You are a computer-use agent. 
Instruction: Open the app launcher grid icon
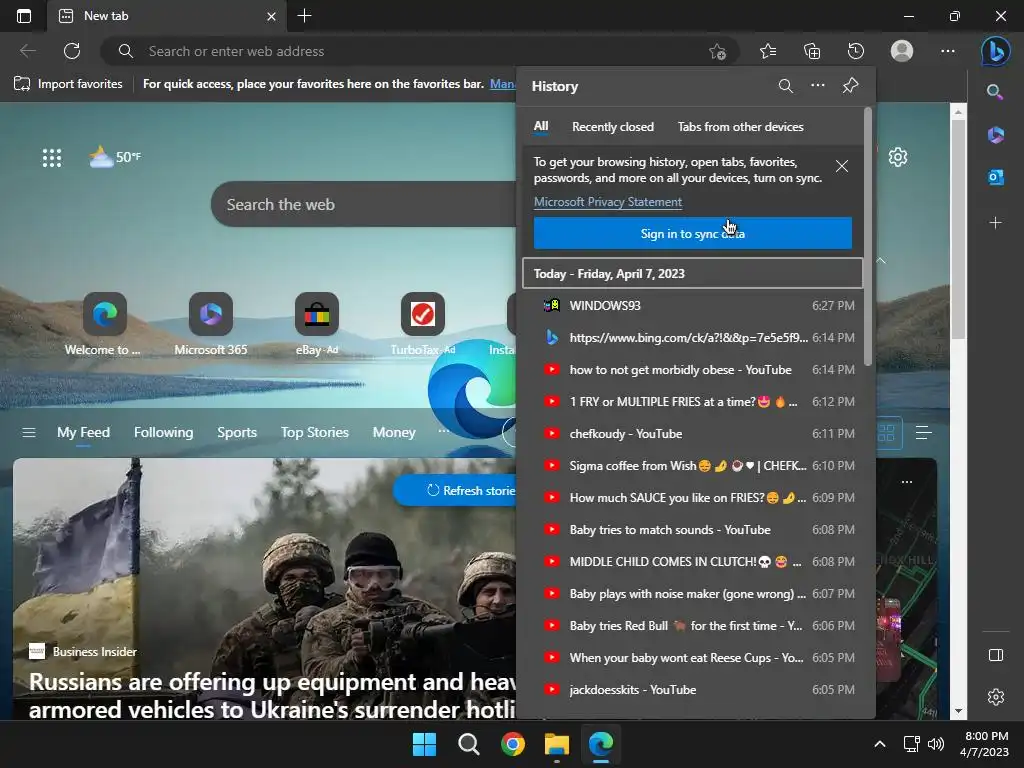tap(52, 157)
